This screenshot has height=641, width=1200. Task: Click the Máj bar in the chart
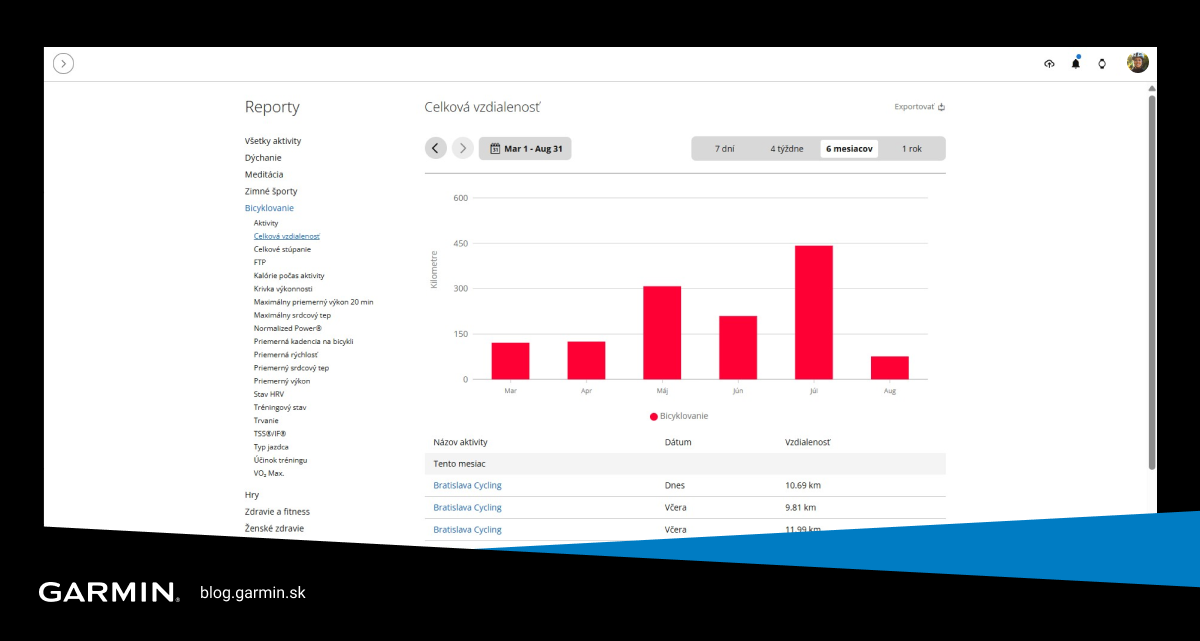coord(662,333)
